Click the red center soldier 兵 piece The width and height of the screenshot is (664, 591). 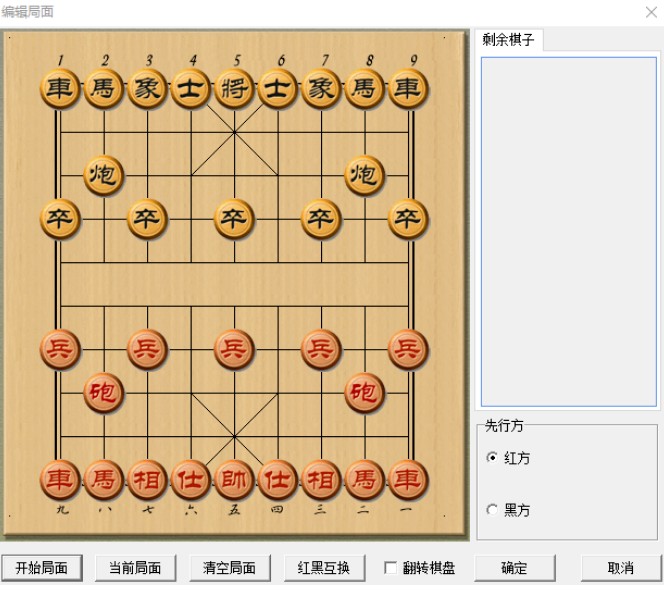(x=234, y=349)
